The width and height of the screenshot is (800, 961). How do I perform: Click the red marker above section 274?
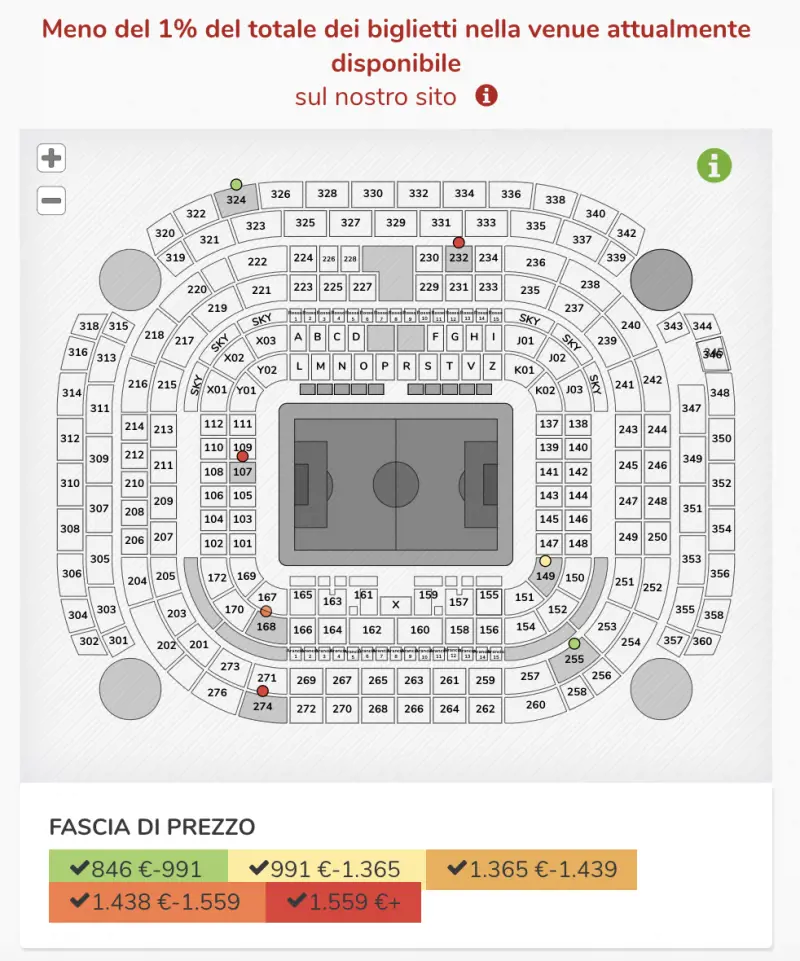click(x=263, y=691)
